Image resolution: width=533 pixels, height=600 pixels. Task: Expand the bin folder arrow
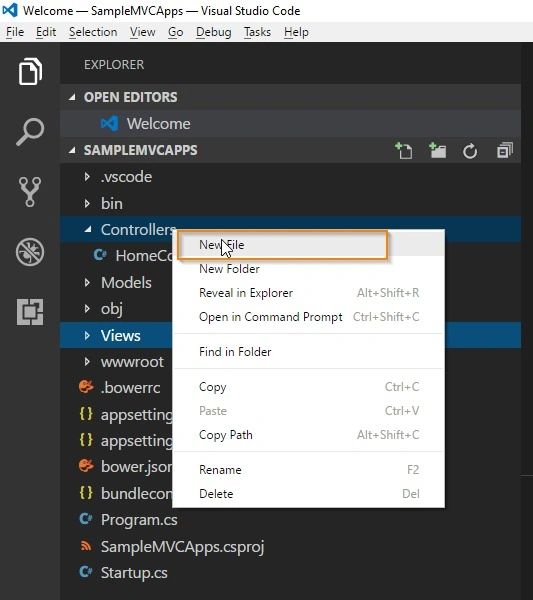pyautogui.click(x=87, y=203)
